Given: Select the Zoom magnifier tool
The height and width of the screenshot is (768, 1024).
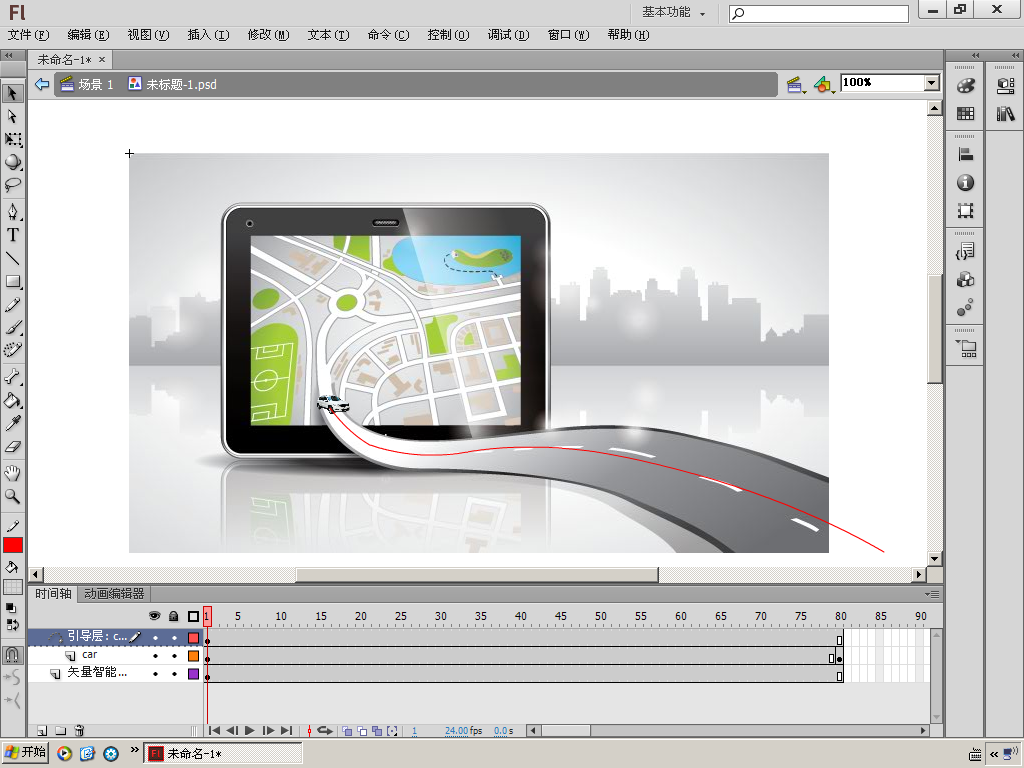Looking at the screenshot, I should (x=13, y=496).
